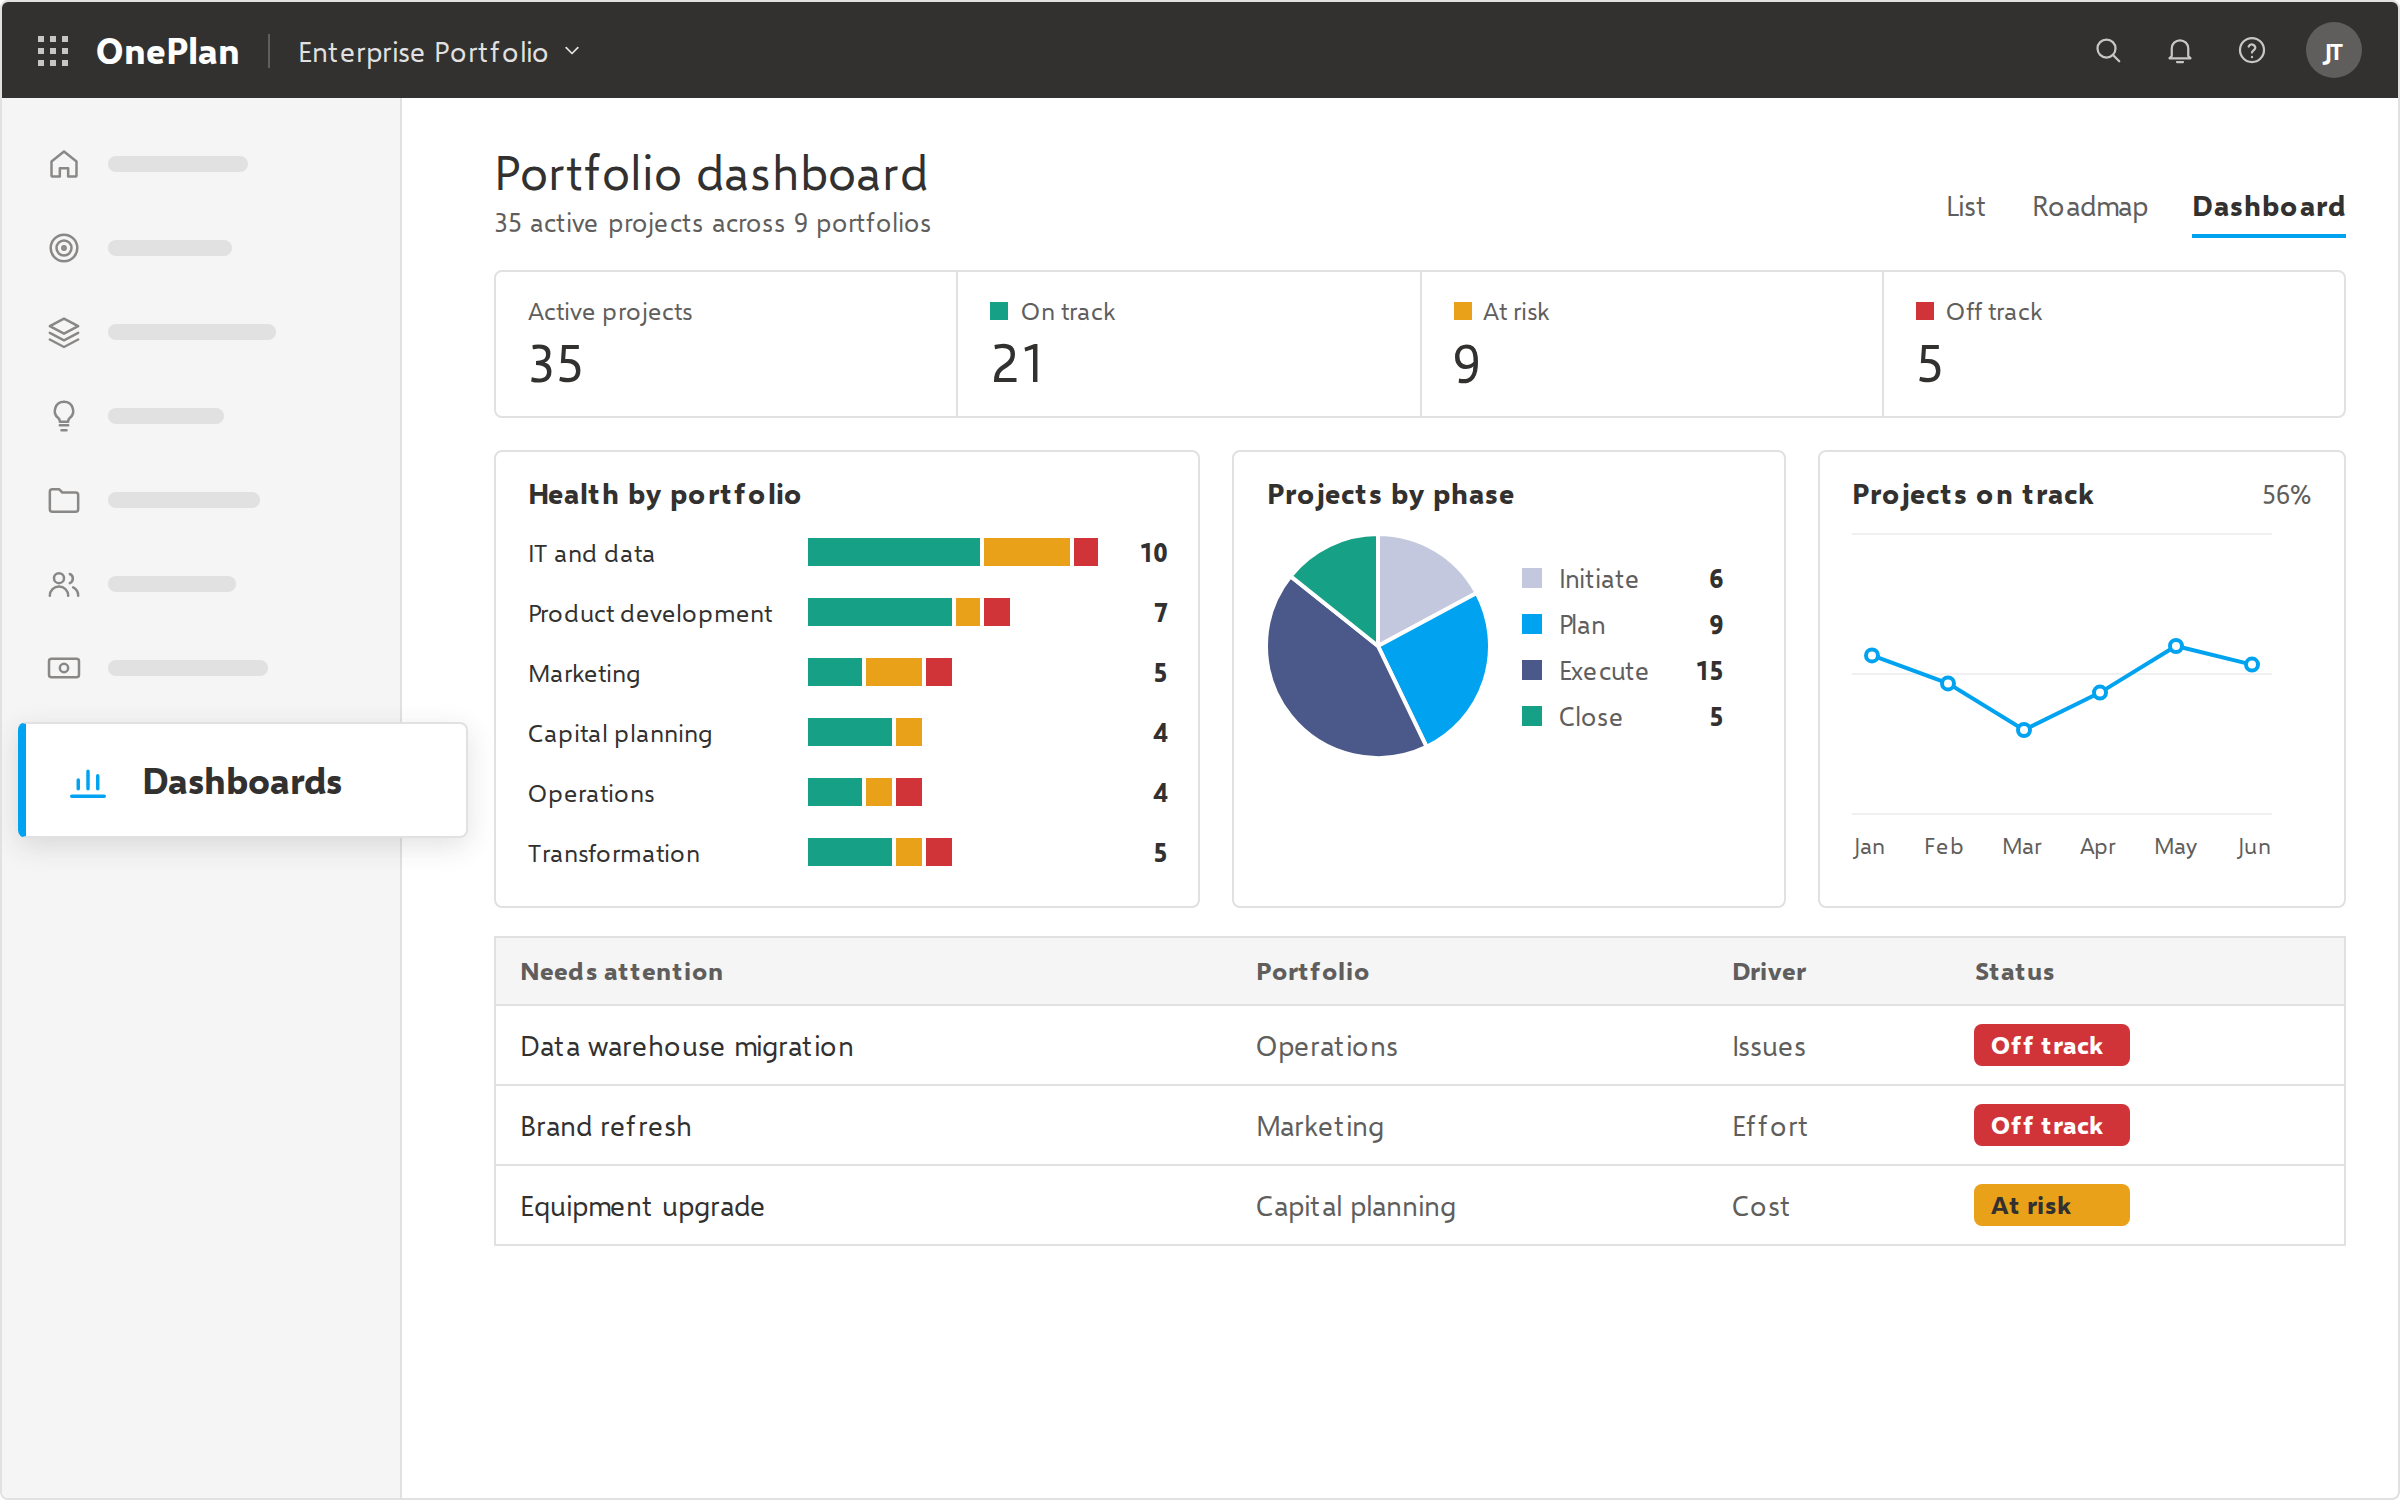Open the JT user avatar menu
The height and width of the screenshot is (1500, 2400).
click(2333, 51)
